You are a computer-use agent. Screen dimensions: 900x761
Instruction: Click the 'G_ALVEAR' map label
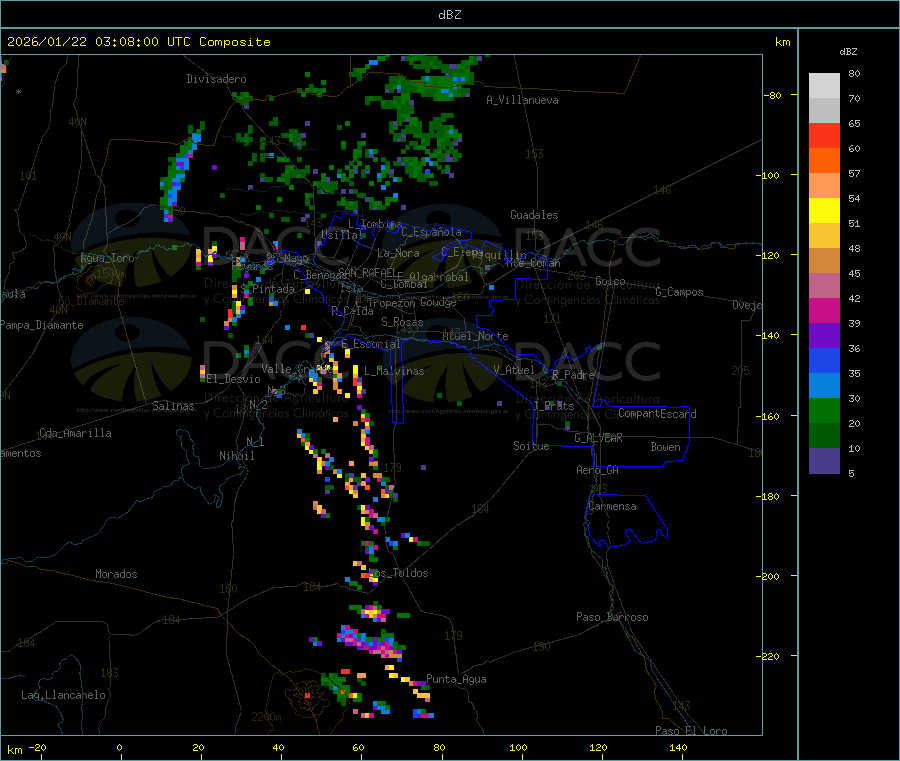pyautogui.click(x=598, y=438)
